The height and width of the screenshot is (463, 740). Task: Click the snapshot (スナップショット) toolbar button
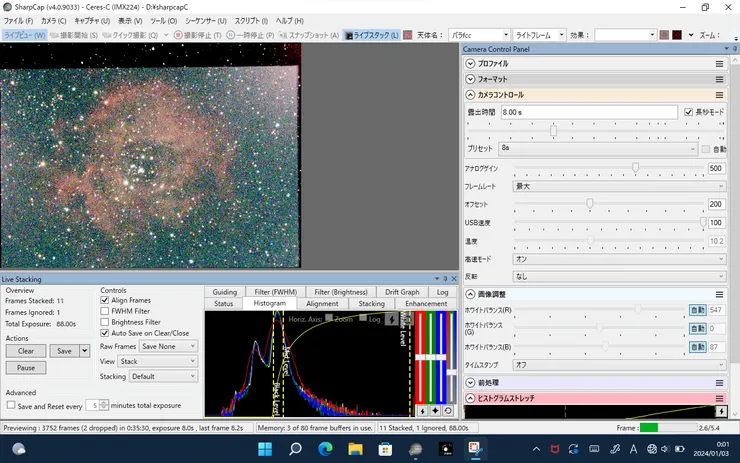pos(309,35)
